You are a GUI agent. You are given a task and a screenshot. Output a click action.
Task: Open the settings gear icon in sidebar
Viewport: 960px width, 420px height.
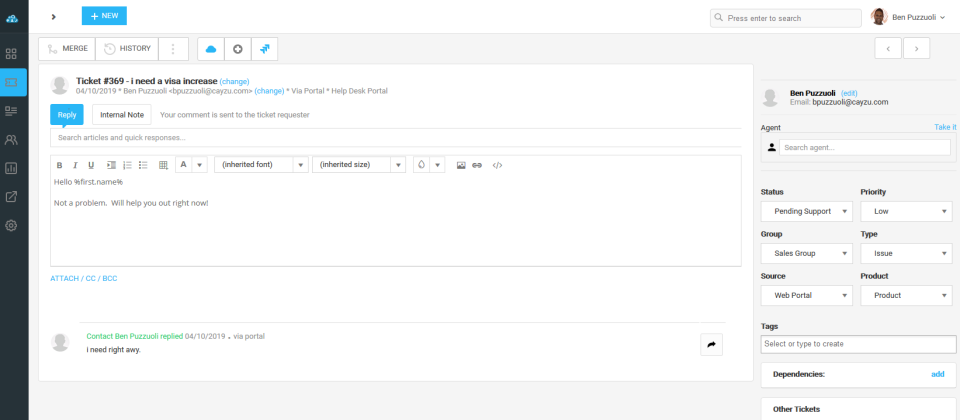tap(11, 225)
